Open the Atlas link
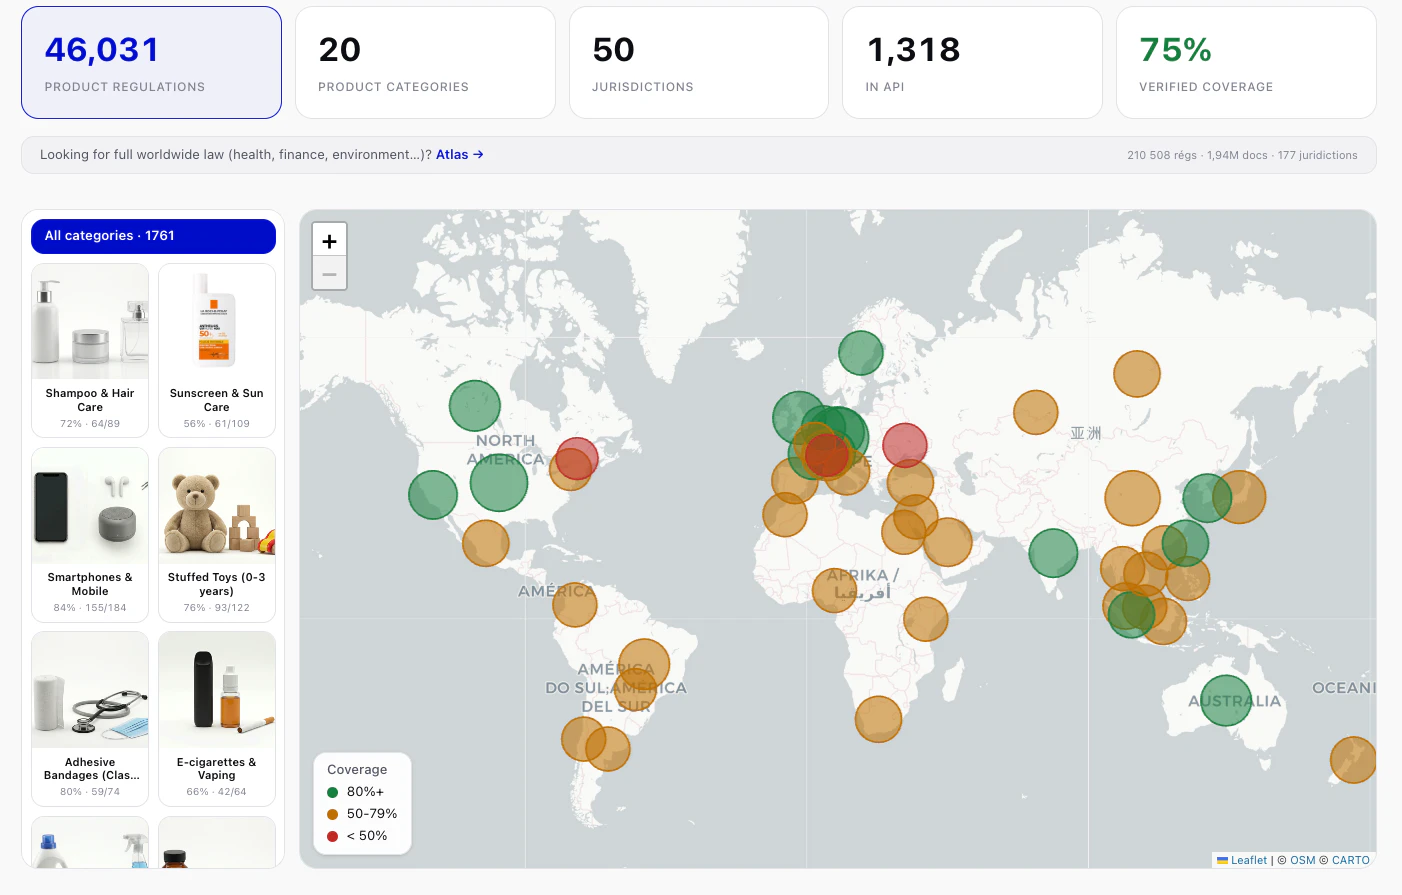The width and height of the screenshot is (1402, 895). (460, 154)
